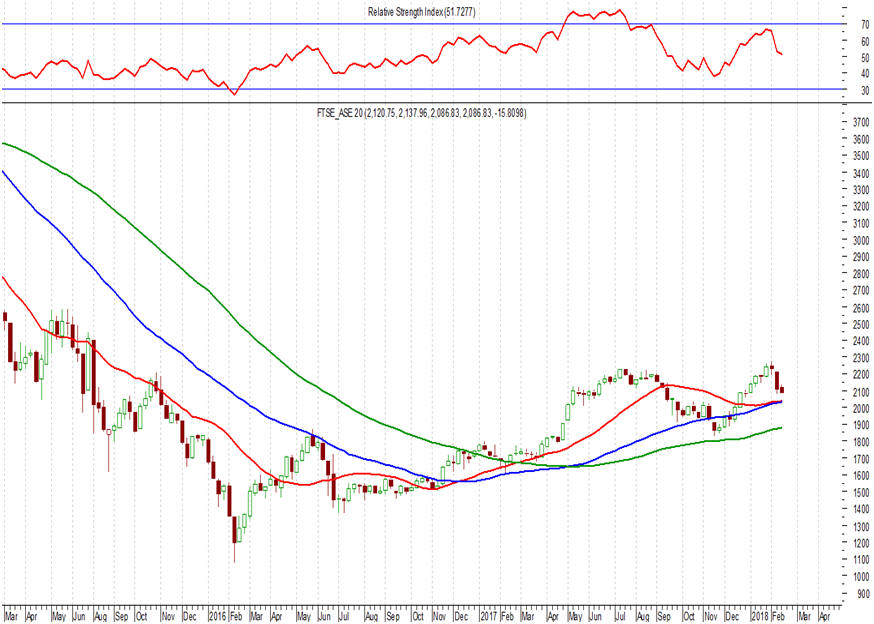
Task: Click the 2700 price axis label
Action: click(x=861, y=291)
